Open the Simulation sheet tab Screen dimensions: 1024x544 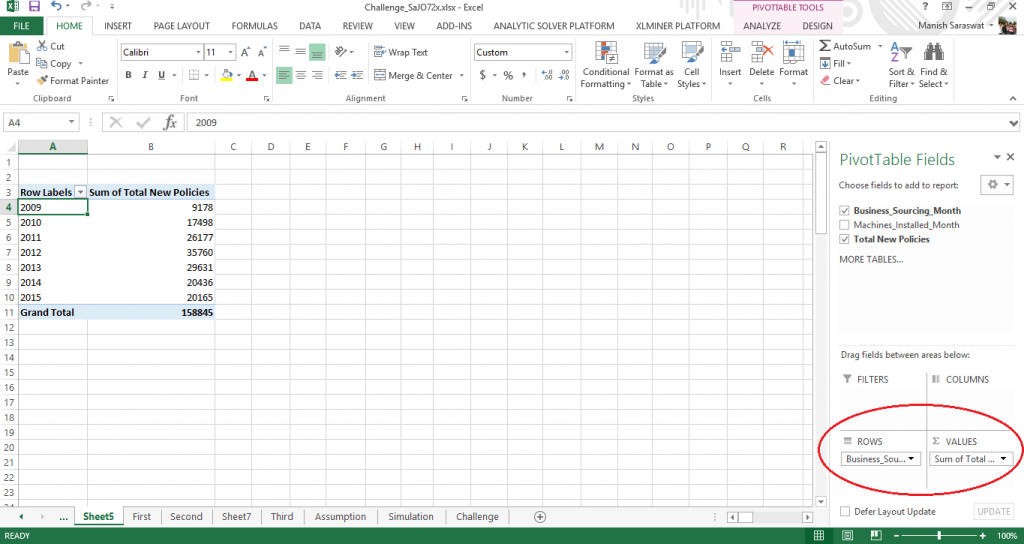411,517
